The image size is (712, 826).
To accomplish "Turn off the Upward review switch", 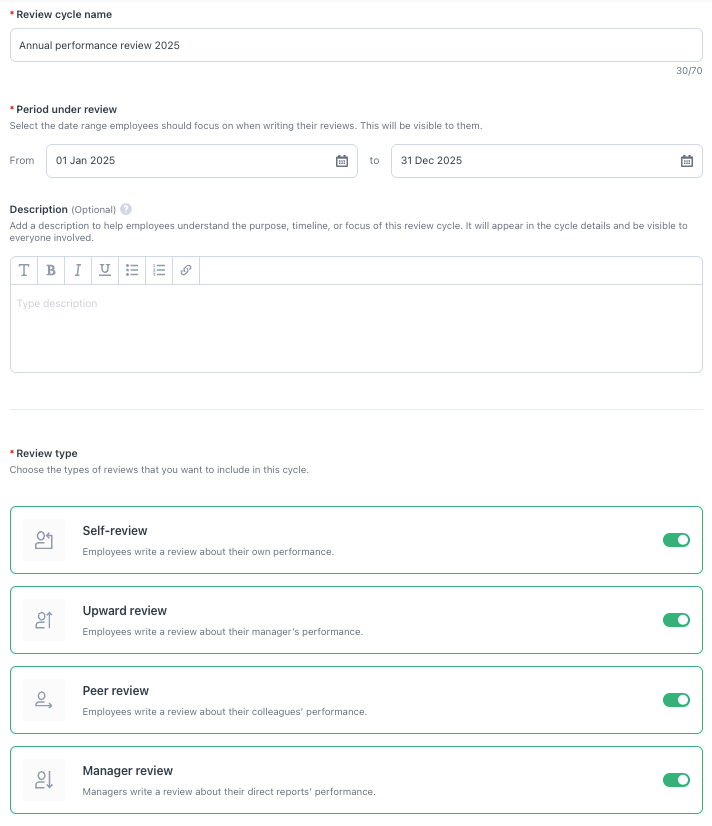I will tap(676, 620).
